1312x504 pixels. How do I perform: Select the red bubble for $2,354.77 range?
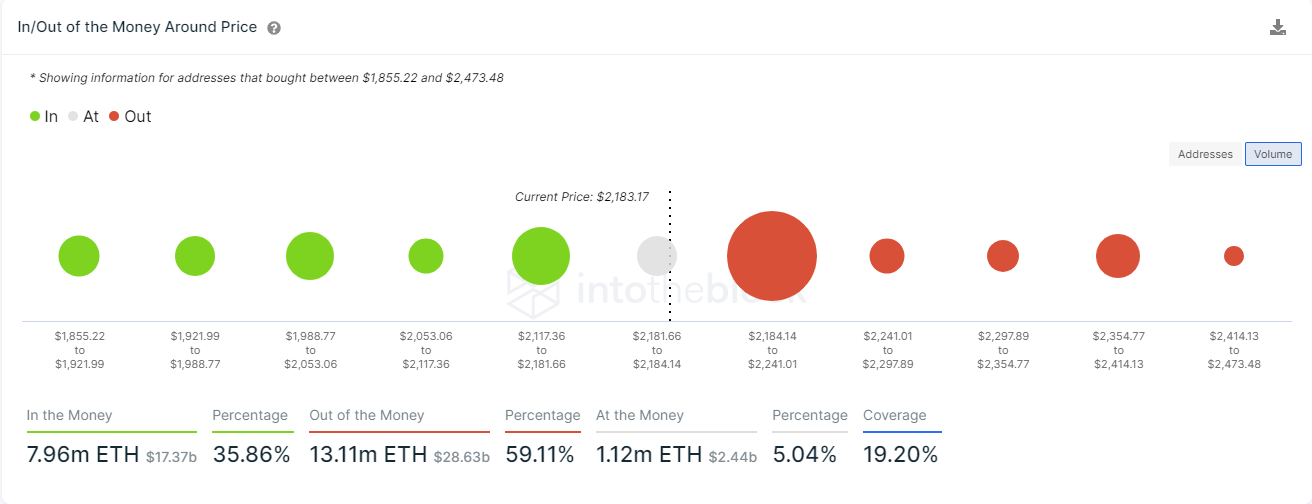click(x=1118, y=256)
